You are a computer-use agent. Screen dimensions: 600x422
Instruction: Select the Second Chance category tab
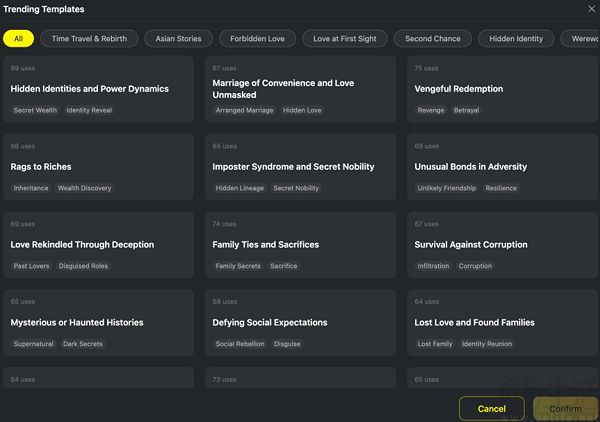tap(433, 39)
